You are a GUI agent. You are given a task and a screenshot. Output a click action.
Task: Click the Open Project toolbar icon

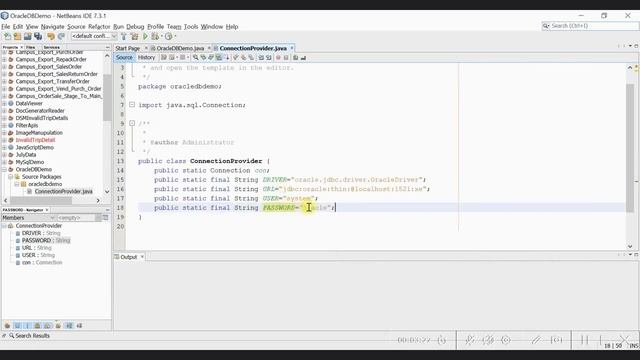pos(28,37)
